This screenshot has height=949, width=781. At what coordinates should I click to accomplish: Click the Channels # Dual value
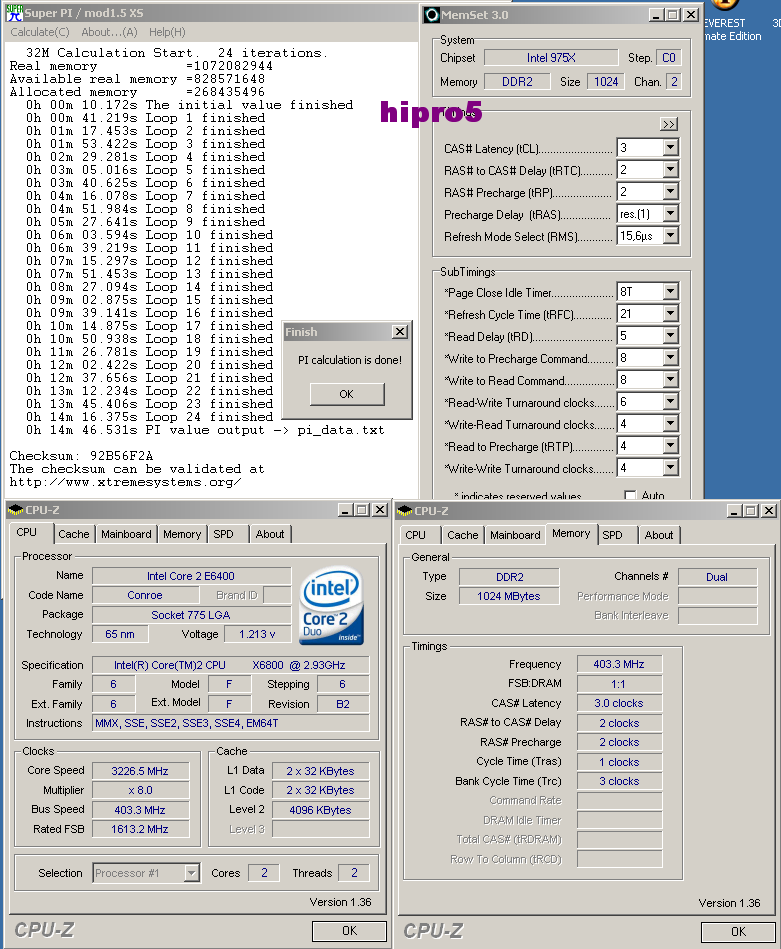click(x=717, y=577)
